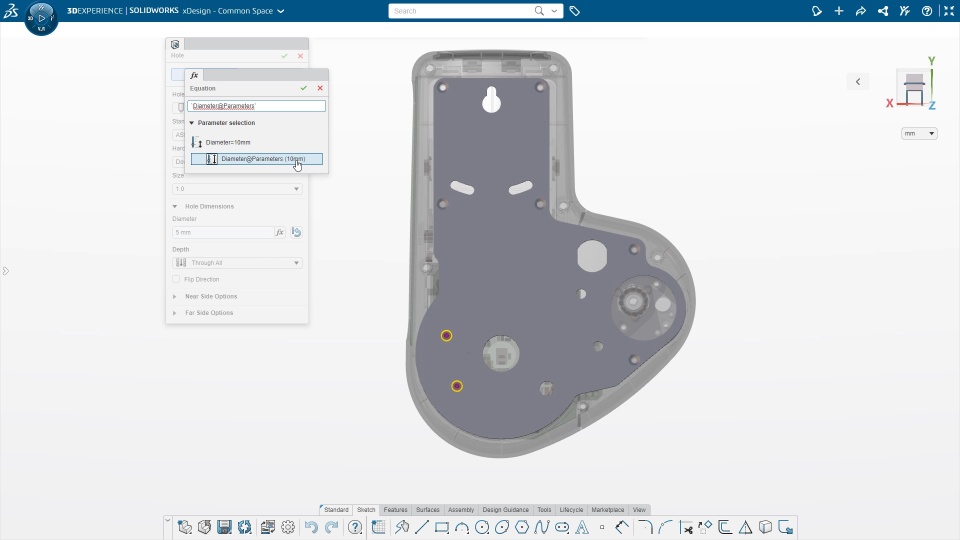Image resolution: width=960 pixels, height=540 pixels.
Task: Click the share arrow icon in top bar
Action: pyautogui.click(x=861, y=11)
